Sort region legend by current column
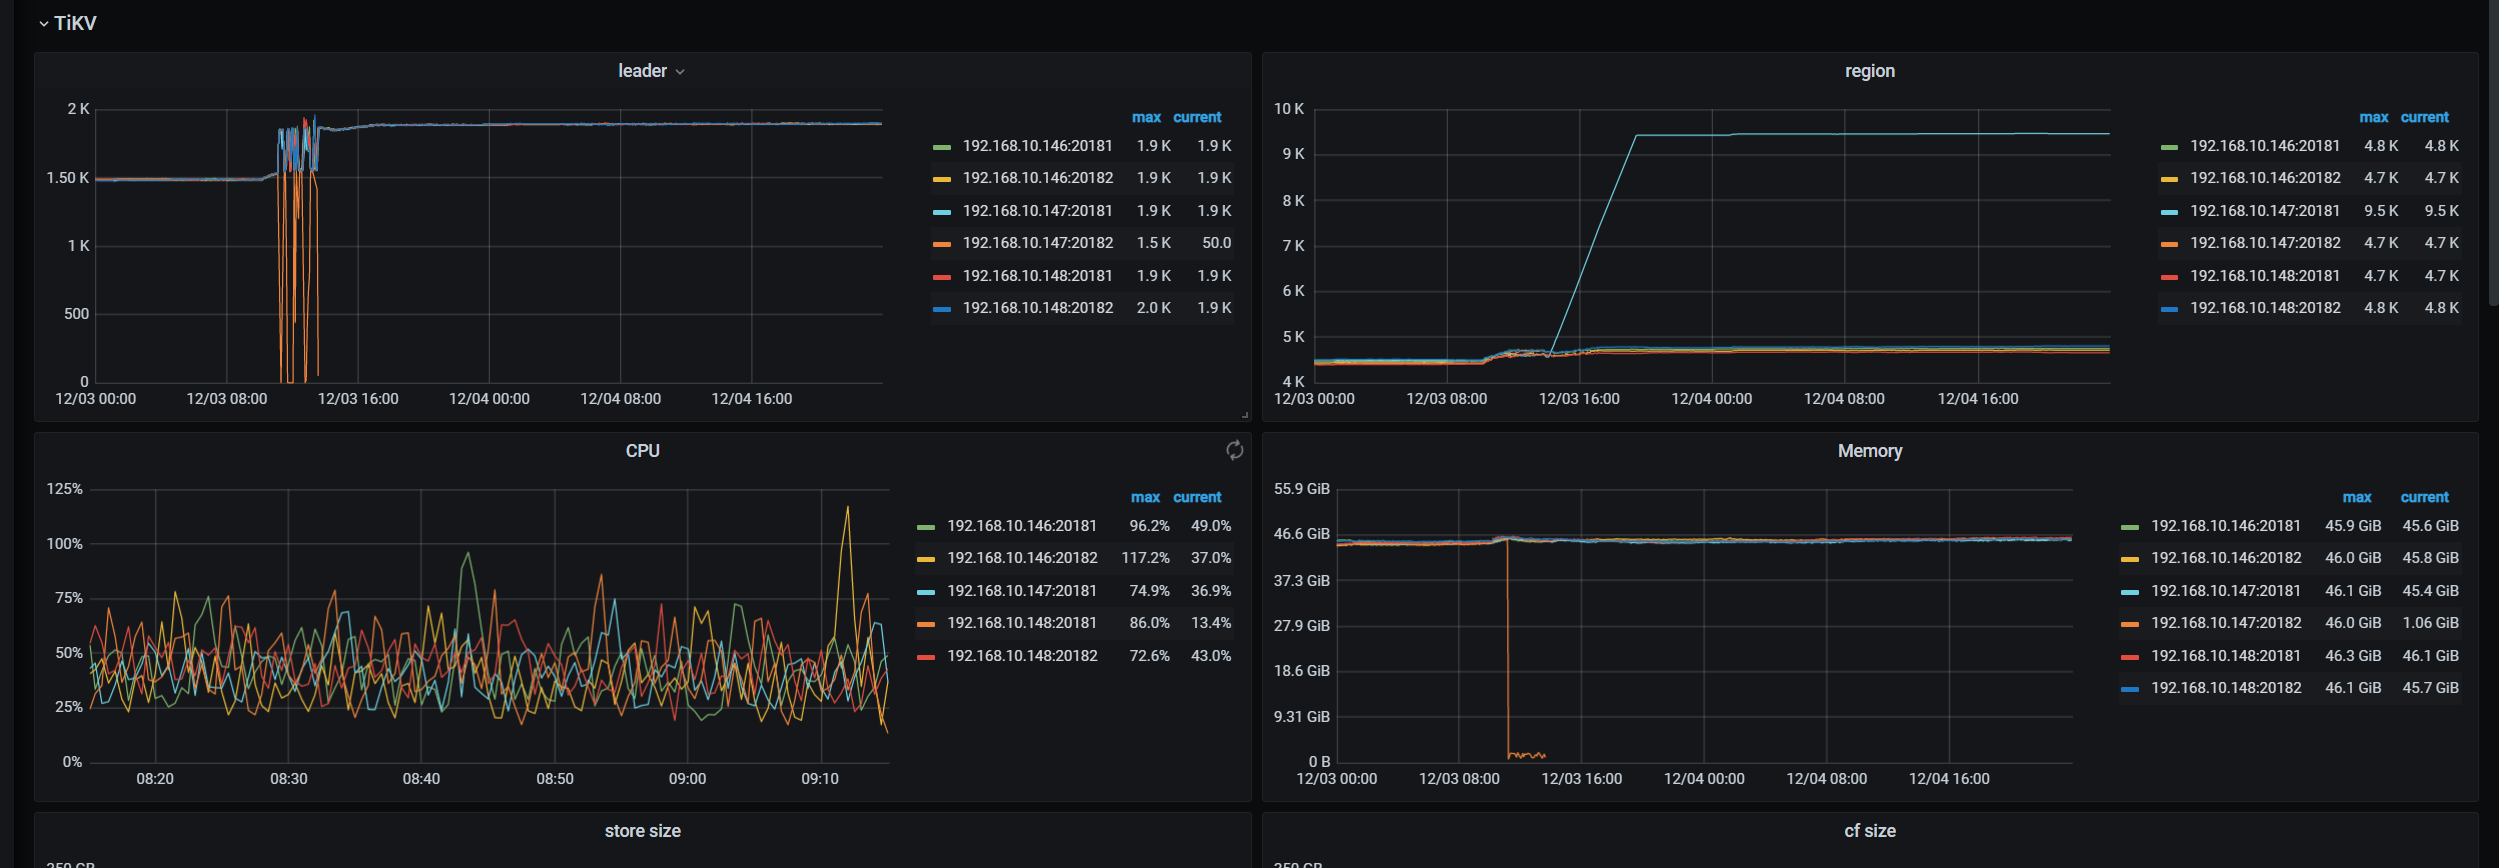2499x868 pixels. tap(2424, 117)
